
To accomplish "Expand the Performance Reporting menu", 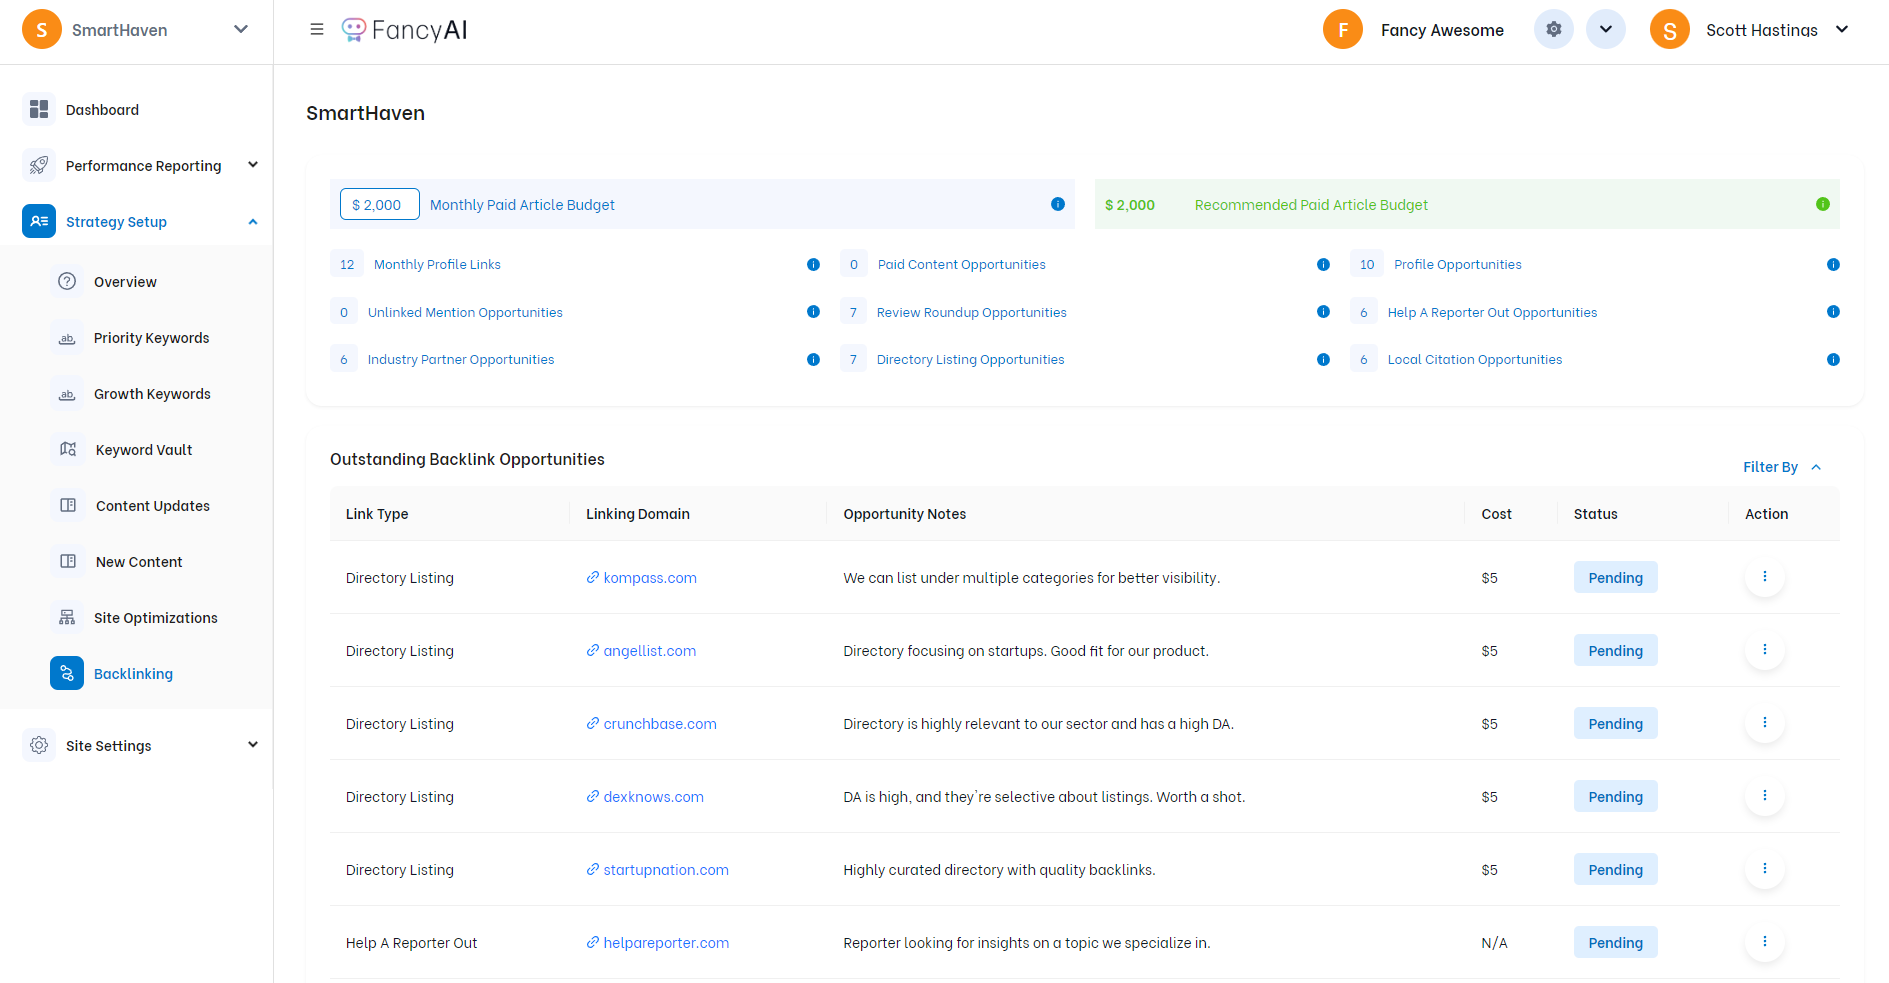I will [253, 165].
